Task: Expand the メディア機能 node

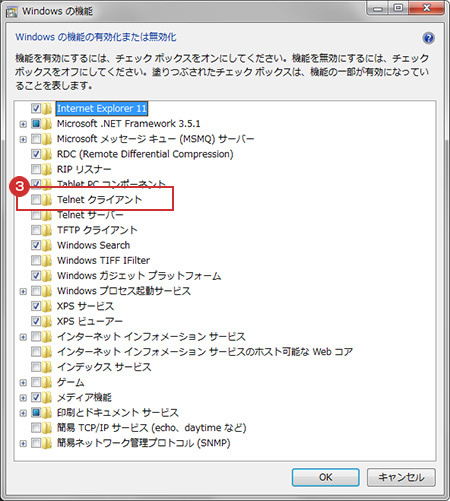Action: point(23,398)
